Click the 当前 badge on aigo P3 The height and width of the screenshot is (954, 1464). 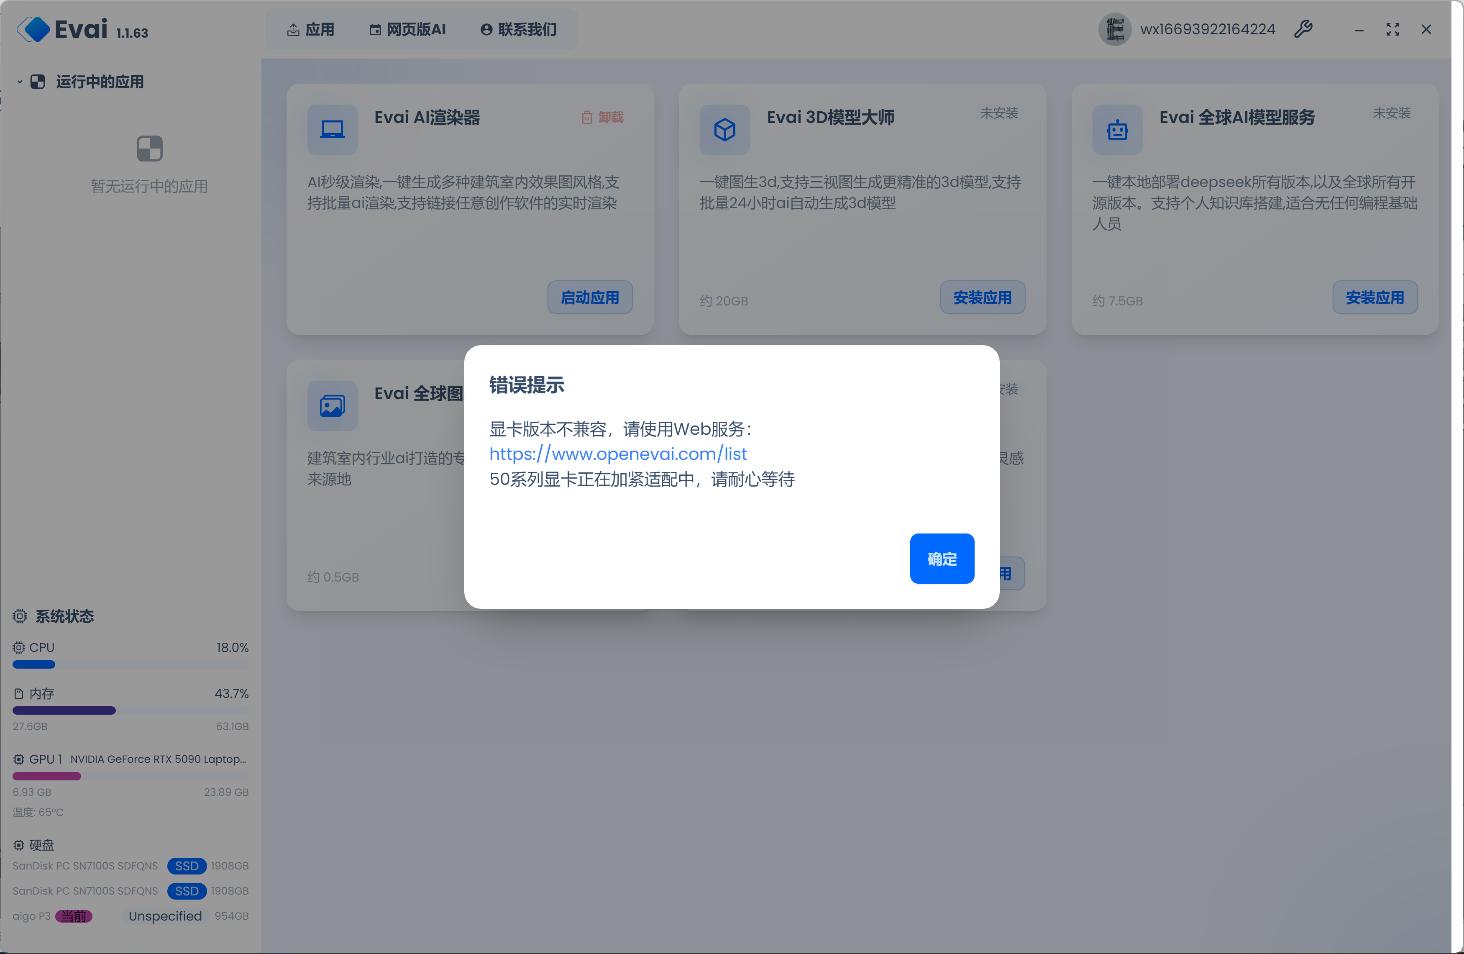(x=73, y=916)
